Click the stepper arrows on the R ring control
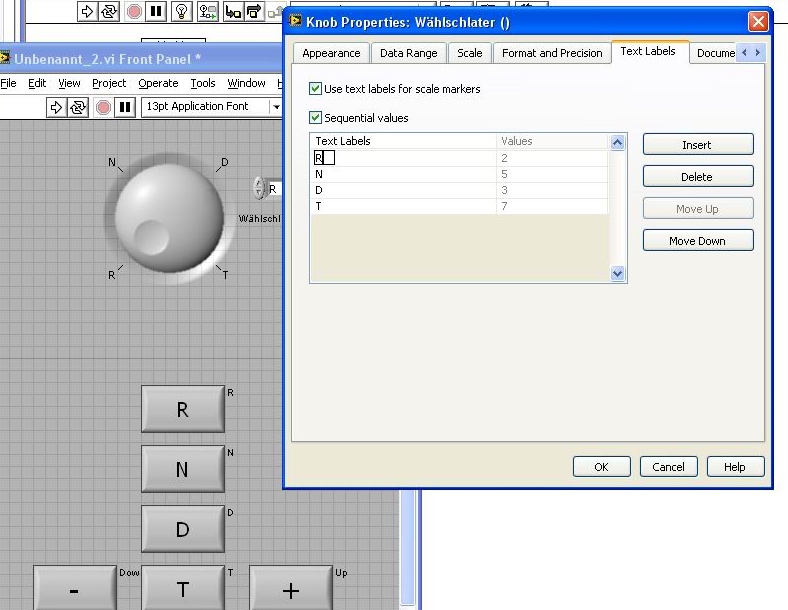 pos(259,188)
